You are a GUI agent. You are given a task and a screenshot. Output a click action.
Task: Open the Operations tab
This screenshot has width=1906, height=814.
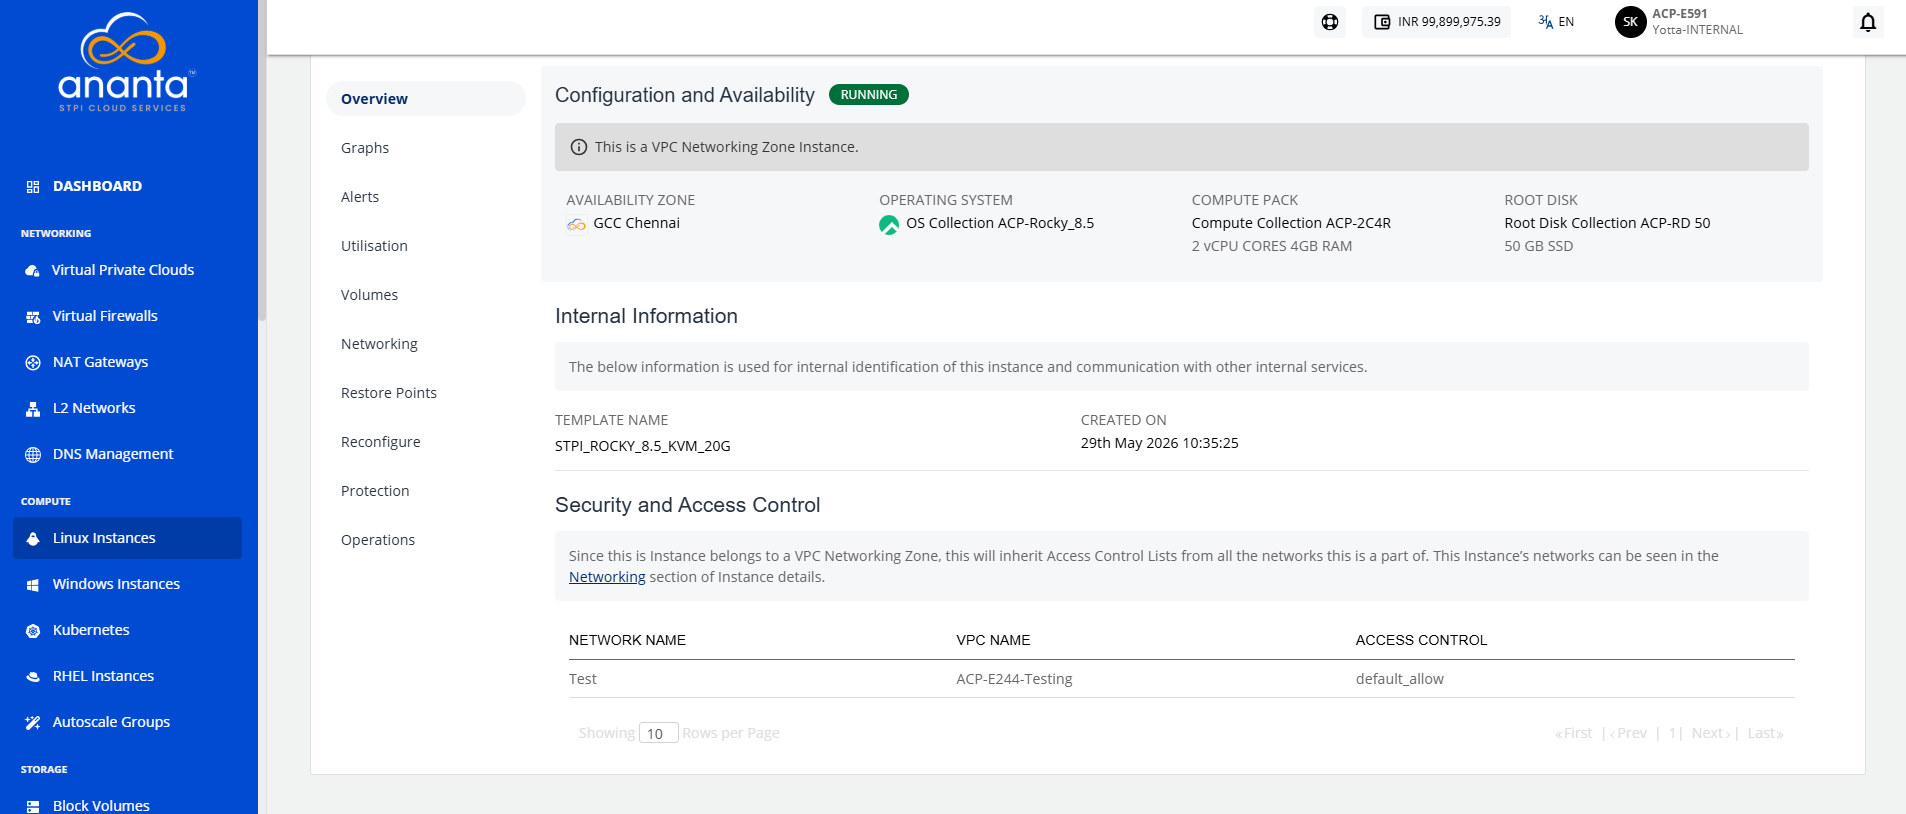click(378, 540)
